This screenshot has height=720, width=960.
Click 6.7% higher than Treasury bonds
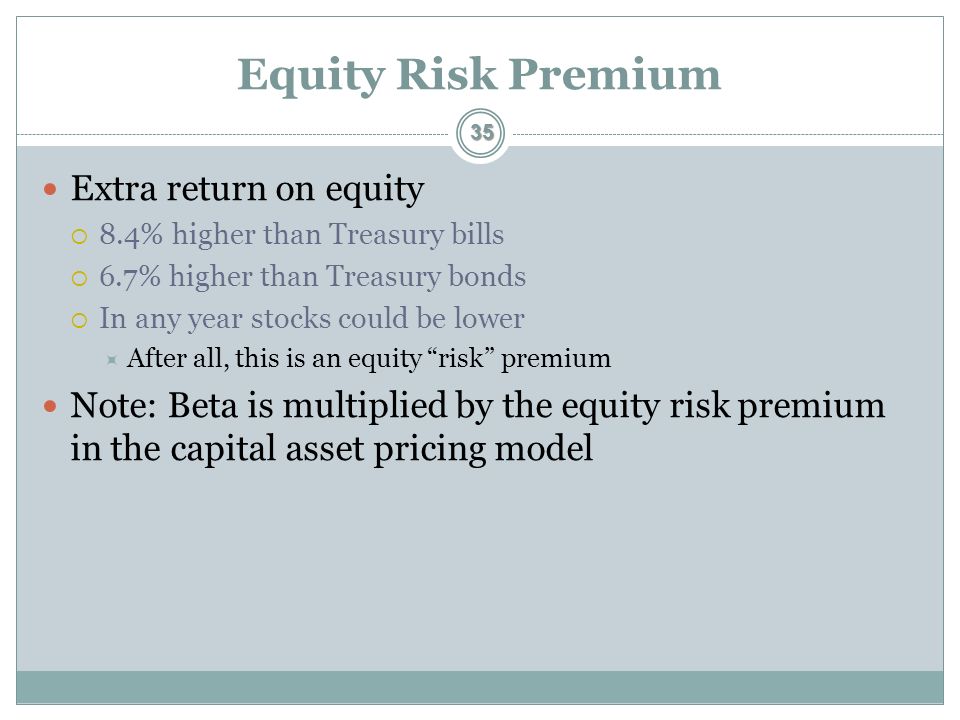(x=313, y=277)
